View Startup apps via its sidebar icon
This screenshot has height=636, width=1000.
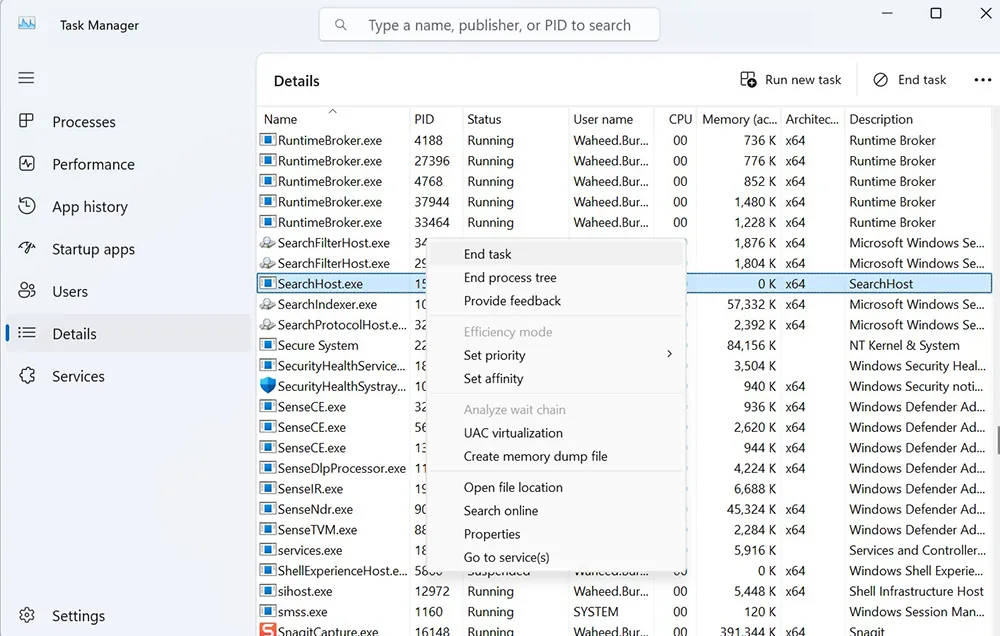[x=26, y=249]
